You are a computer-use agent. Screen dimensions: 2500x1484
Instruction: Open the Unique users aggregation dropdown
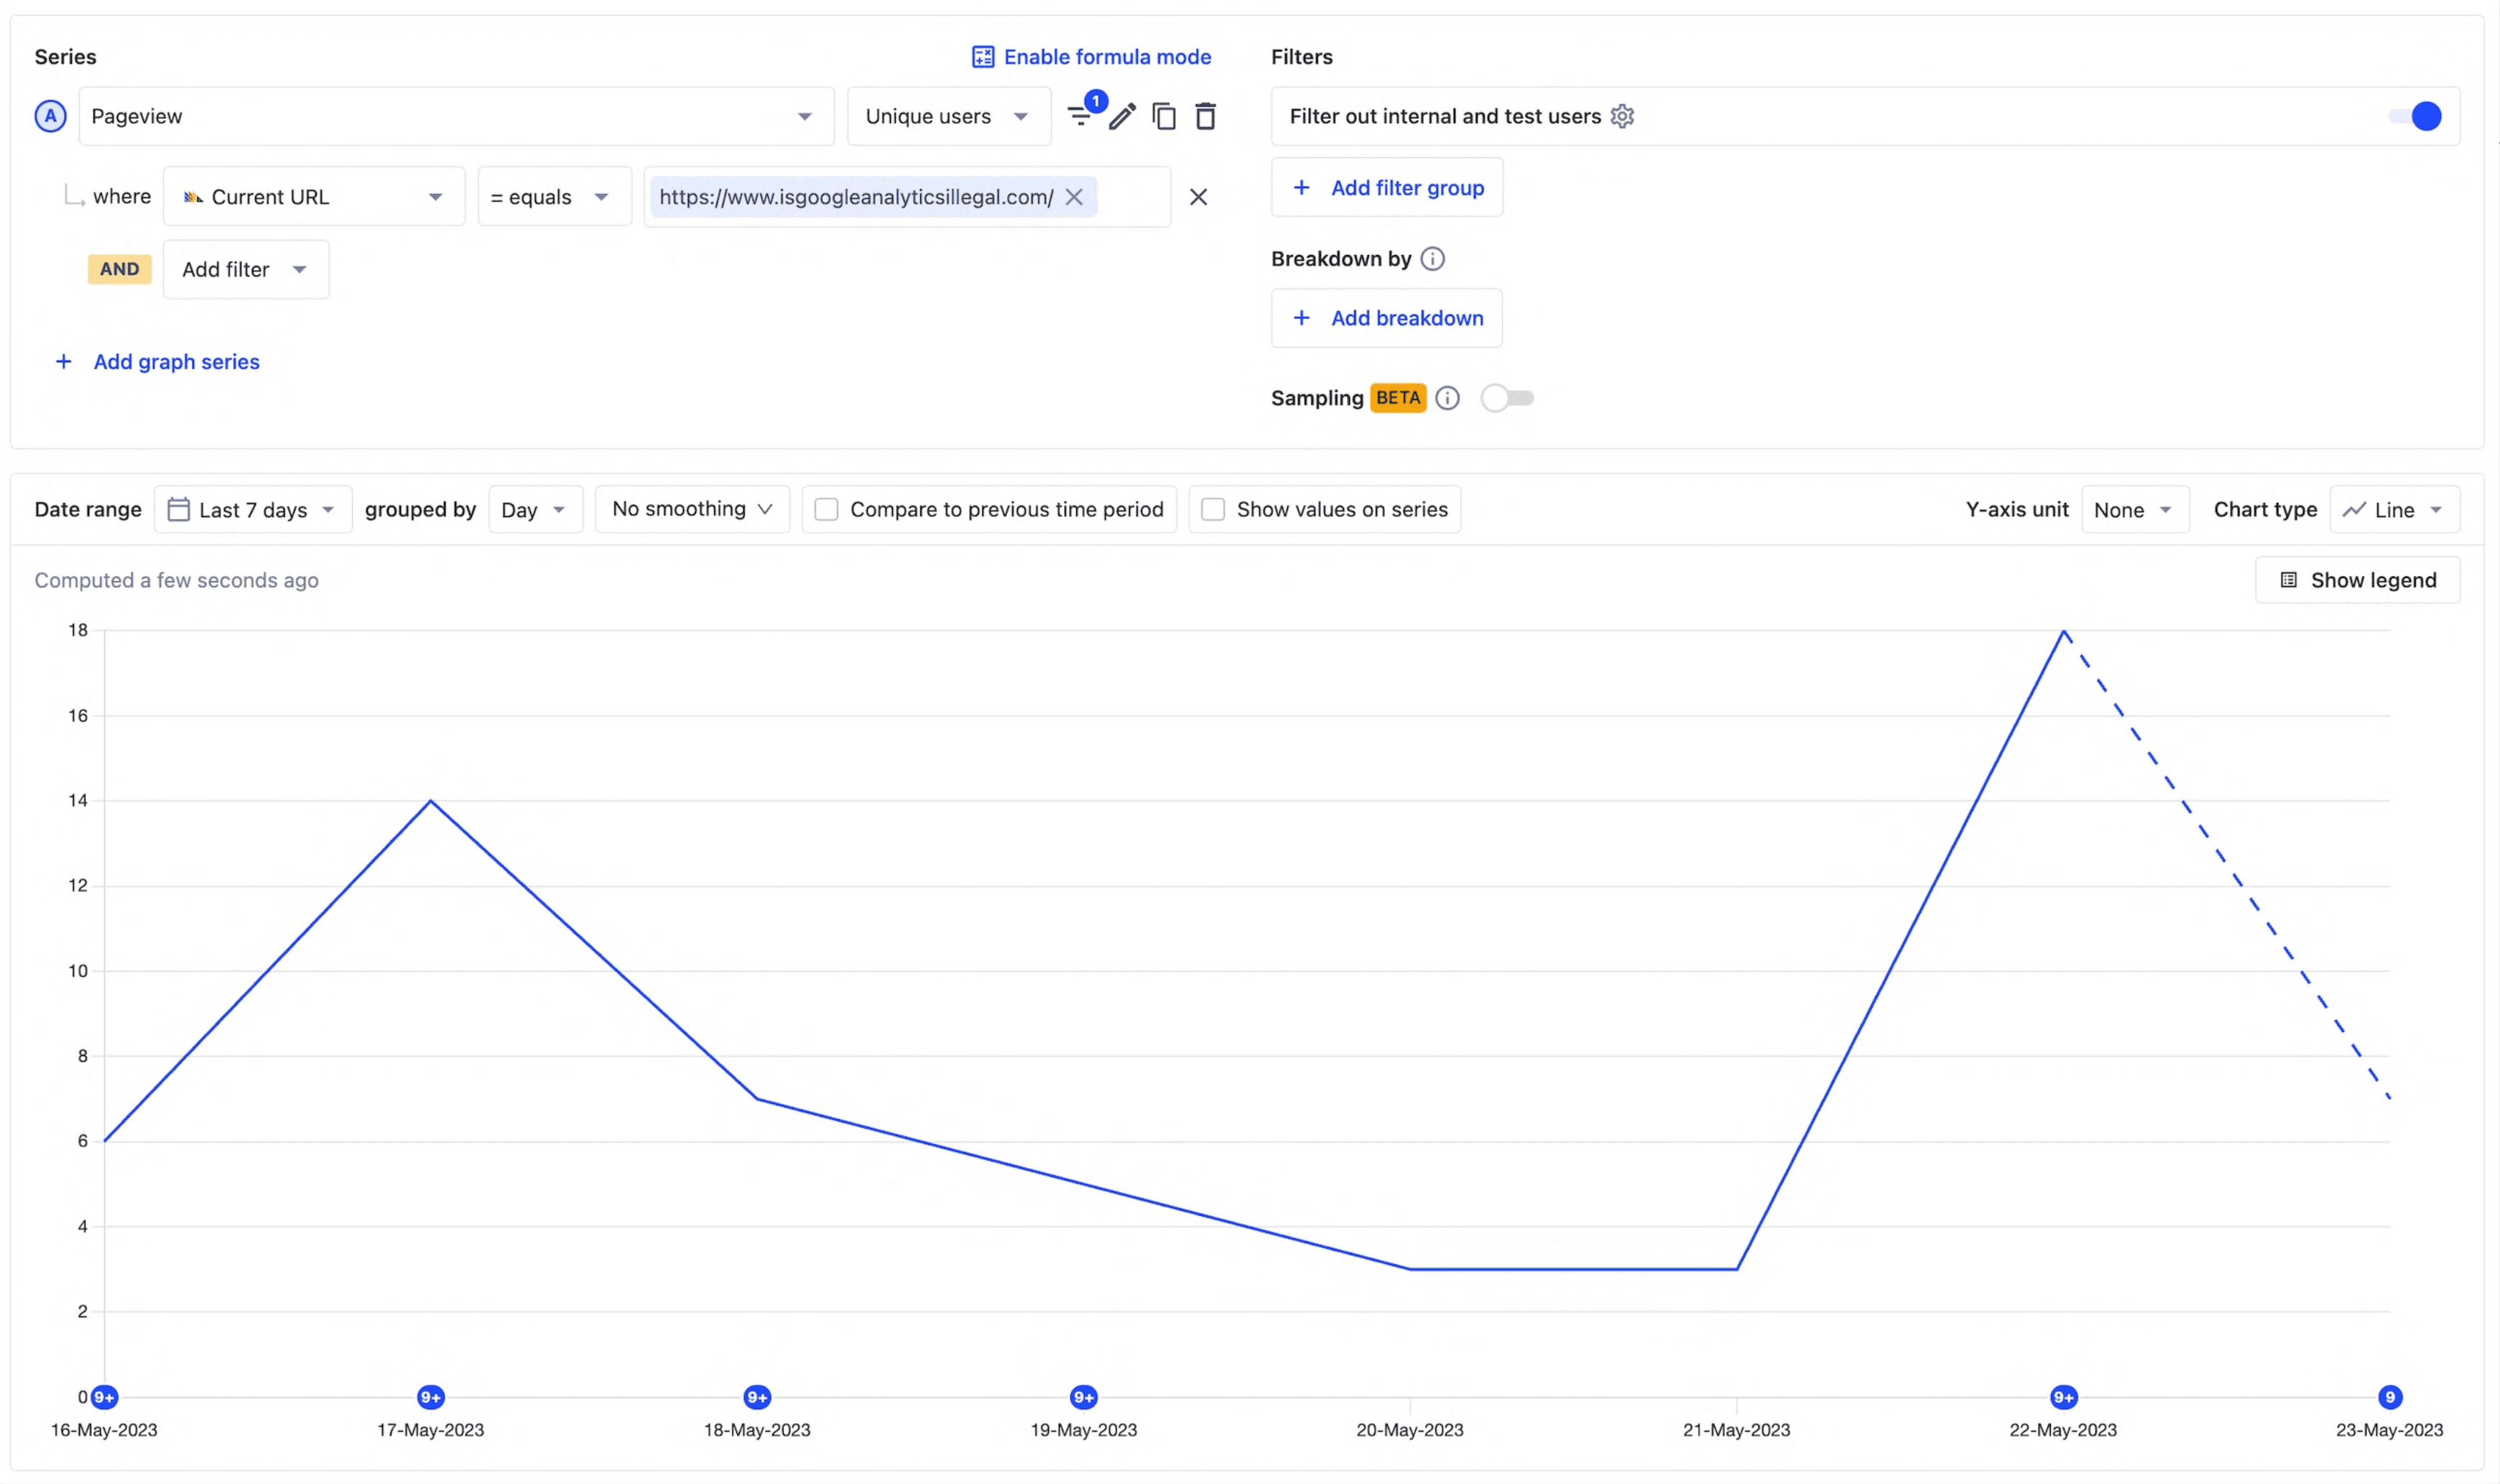[948, 116]
